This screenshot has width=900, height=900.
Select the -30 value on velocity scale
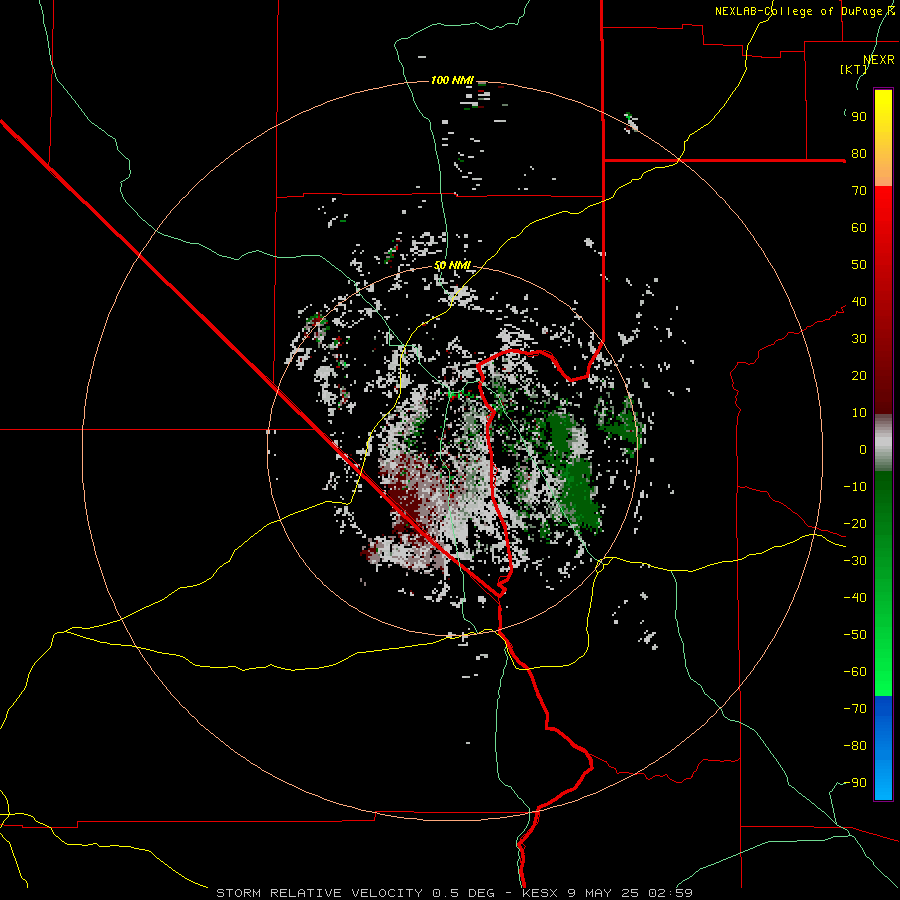[855, 561]
